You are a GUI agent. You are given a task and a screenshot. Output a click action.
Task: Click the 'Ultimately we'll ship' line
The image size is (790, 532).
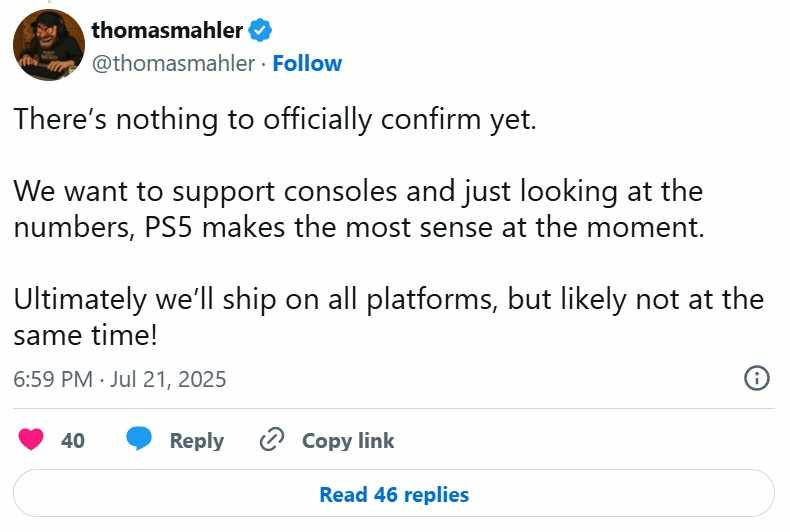388,299
